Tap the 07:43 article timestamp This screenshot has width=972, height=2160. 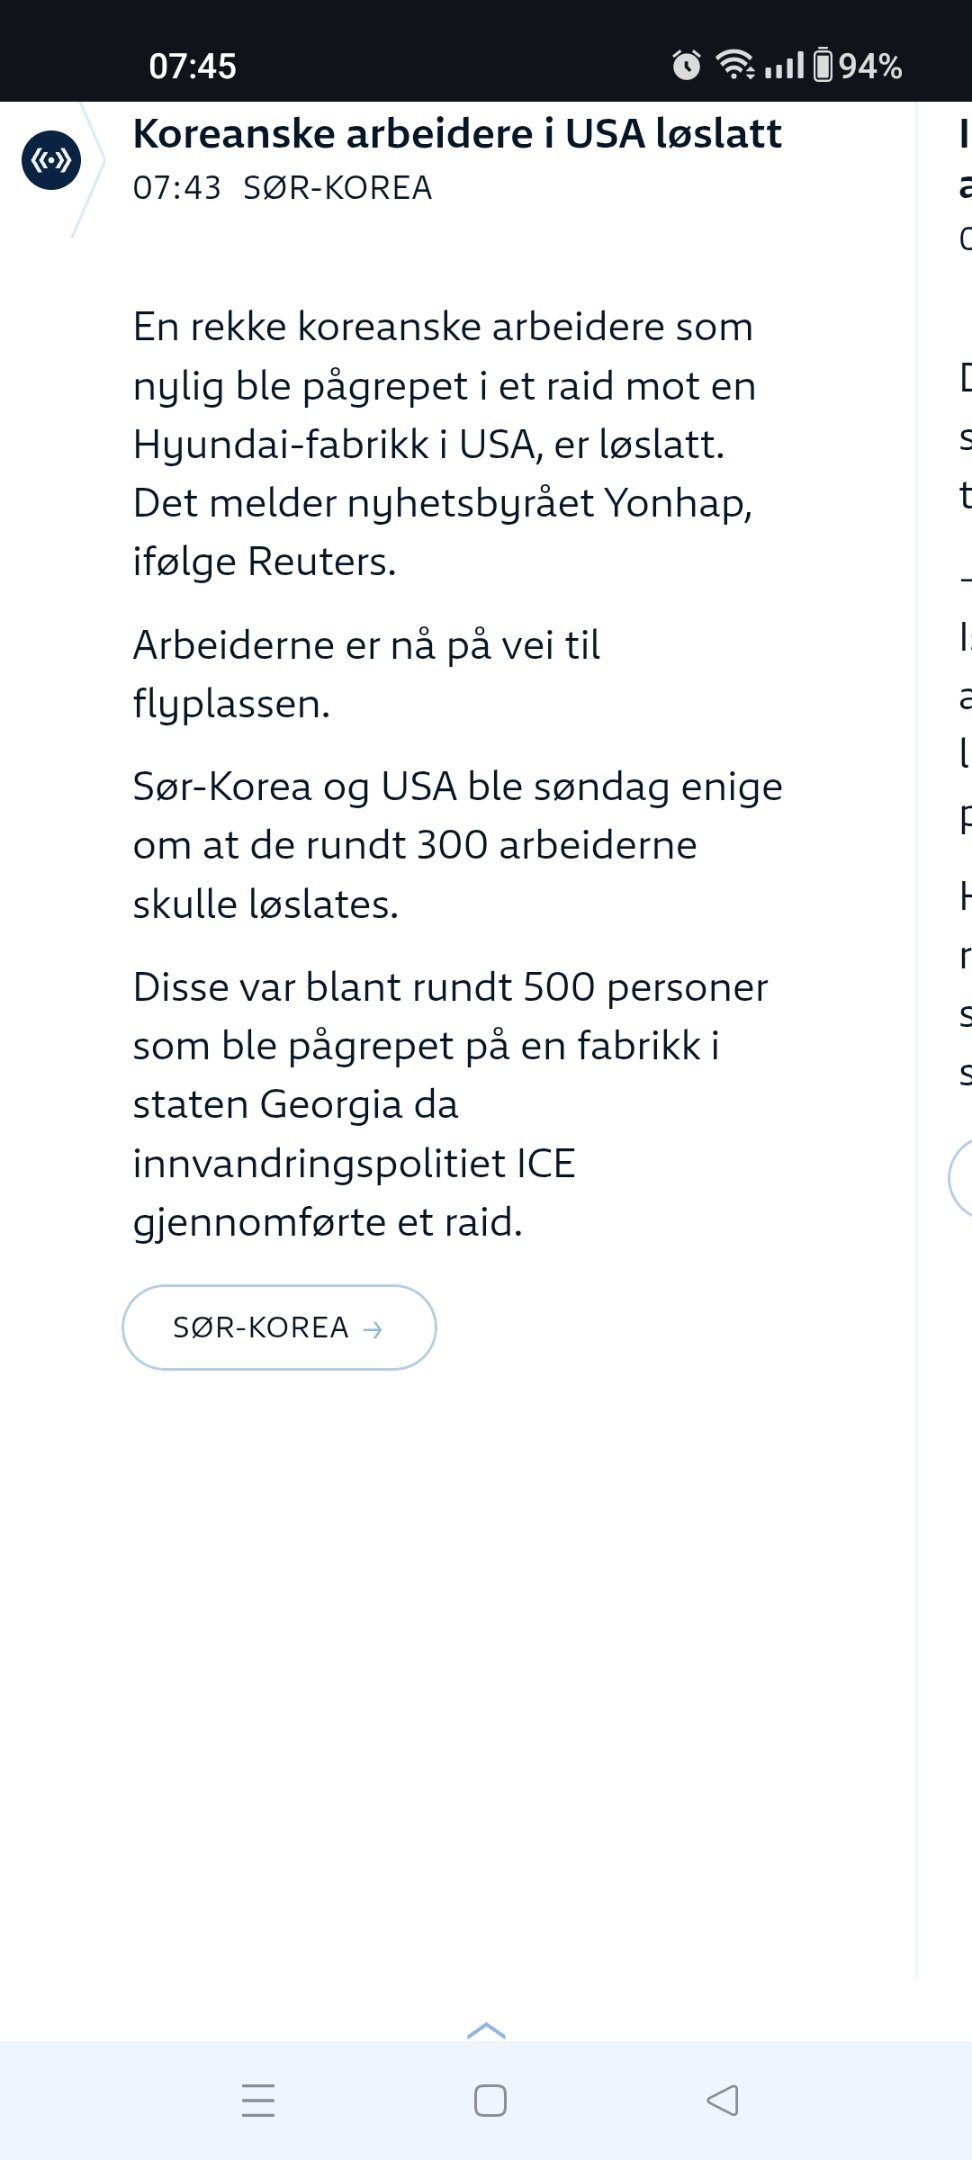click(x=177, y=188)
